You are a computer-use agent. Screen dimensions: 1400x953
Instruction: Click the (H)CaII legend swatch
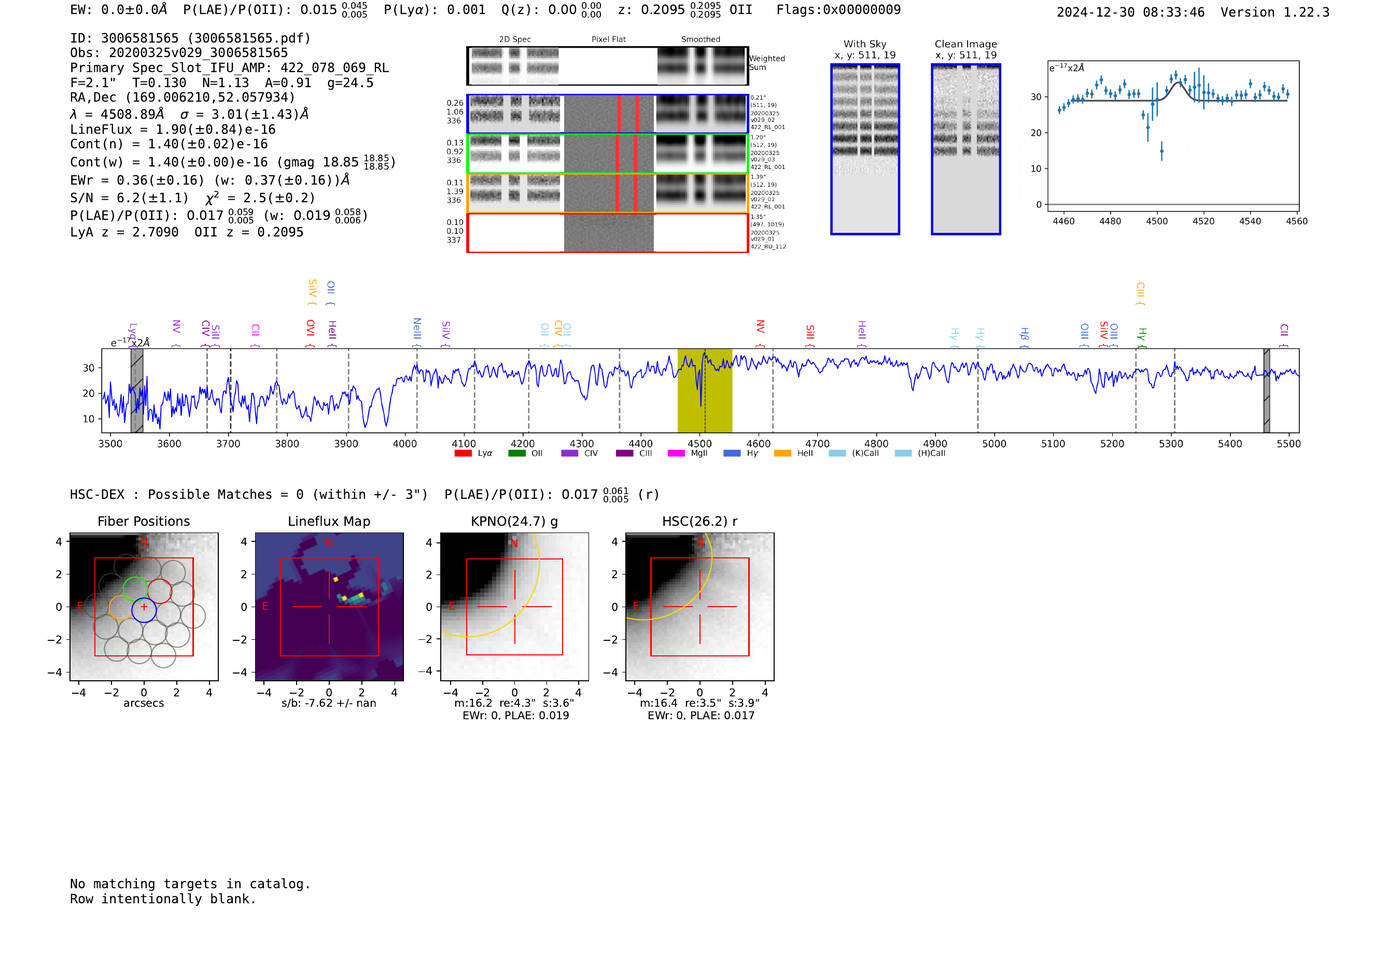[x=903, y=453]
